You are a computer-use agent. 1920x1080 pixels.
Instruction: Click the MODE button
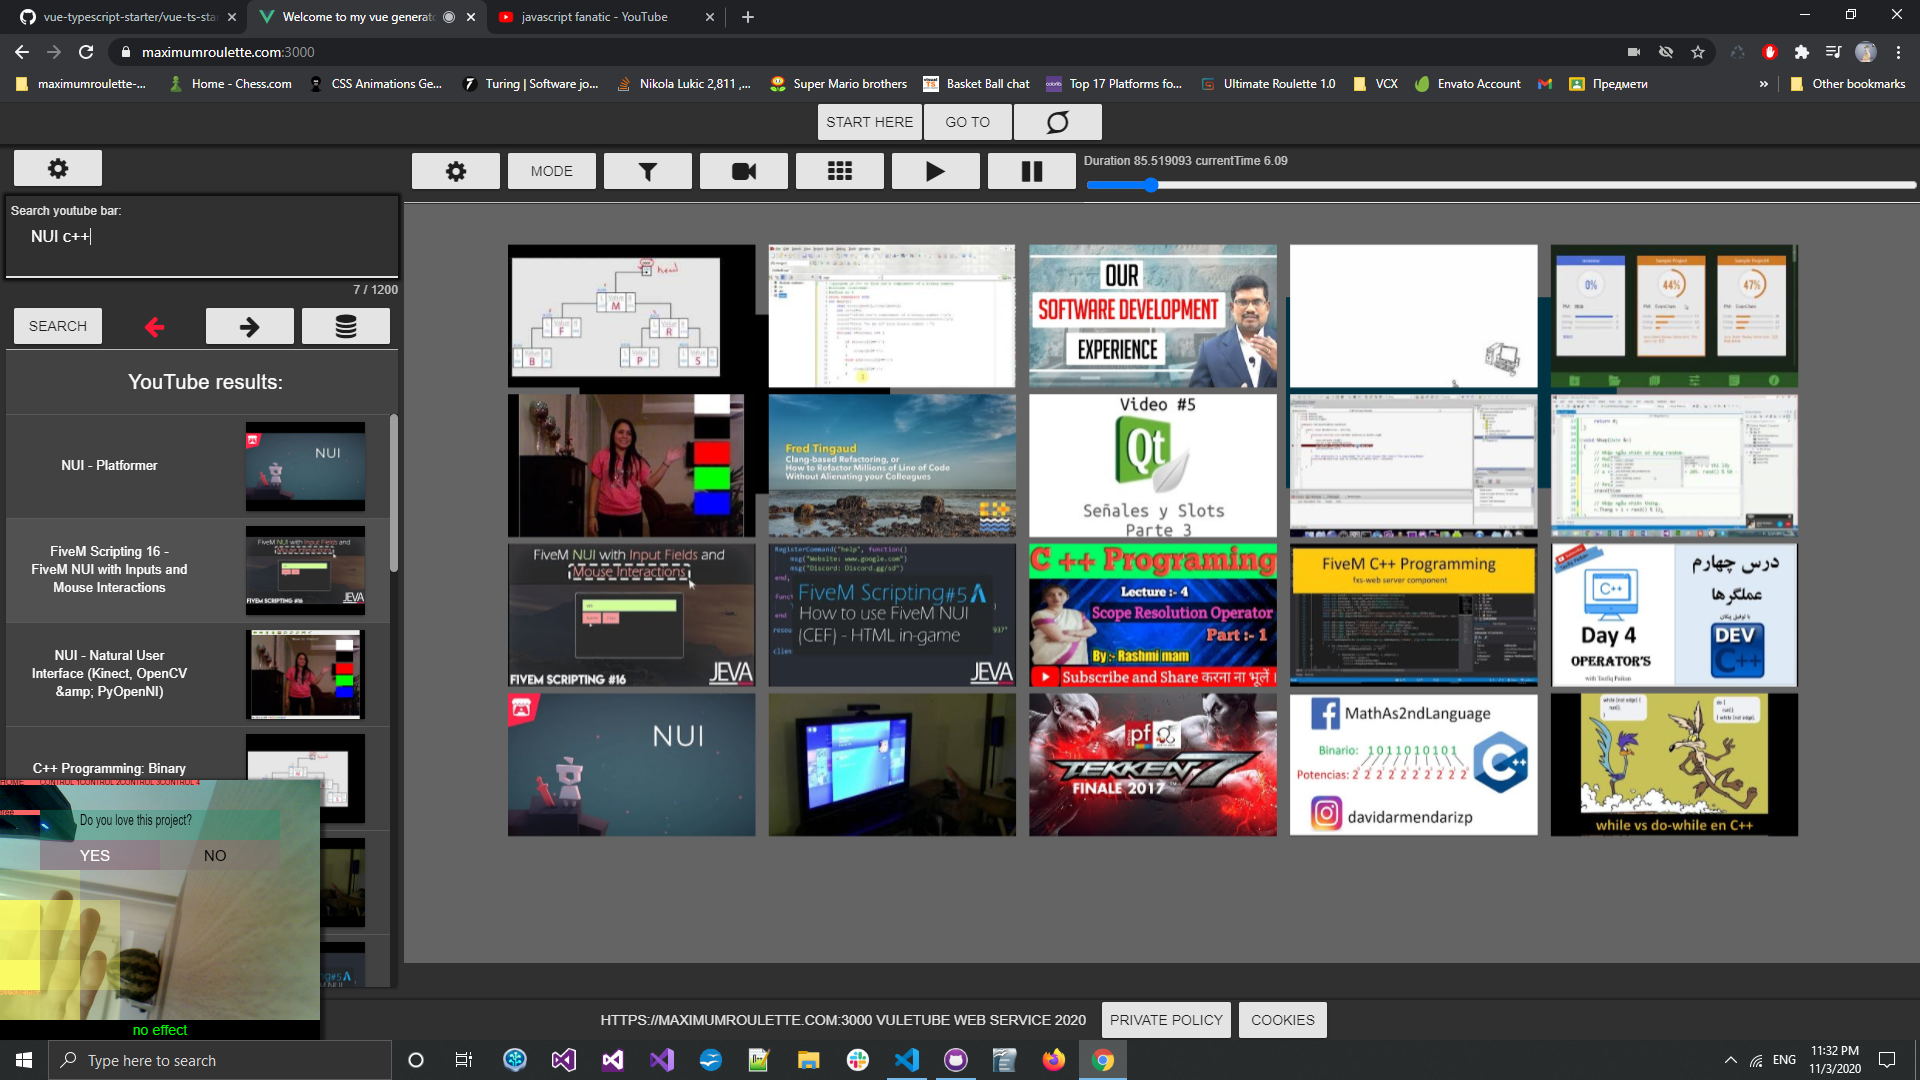coord(552,171)
